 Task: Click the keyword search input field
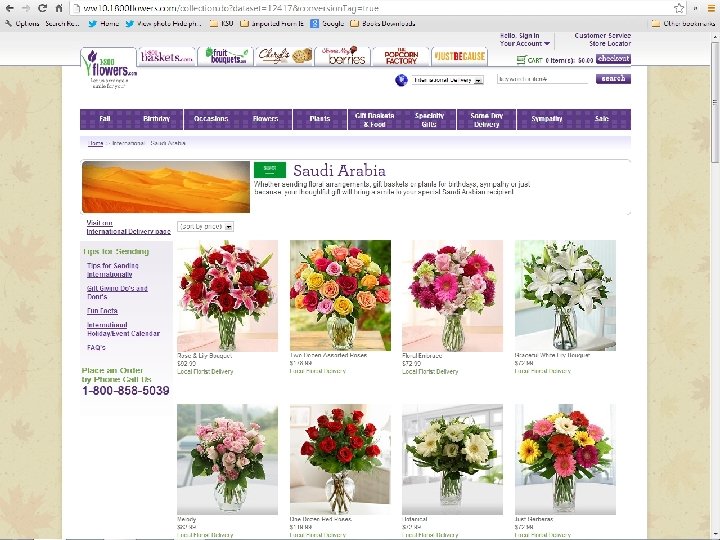coord(543,79)
